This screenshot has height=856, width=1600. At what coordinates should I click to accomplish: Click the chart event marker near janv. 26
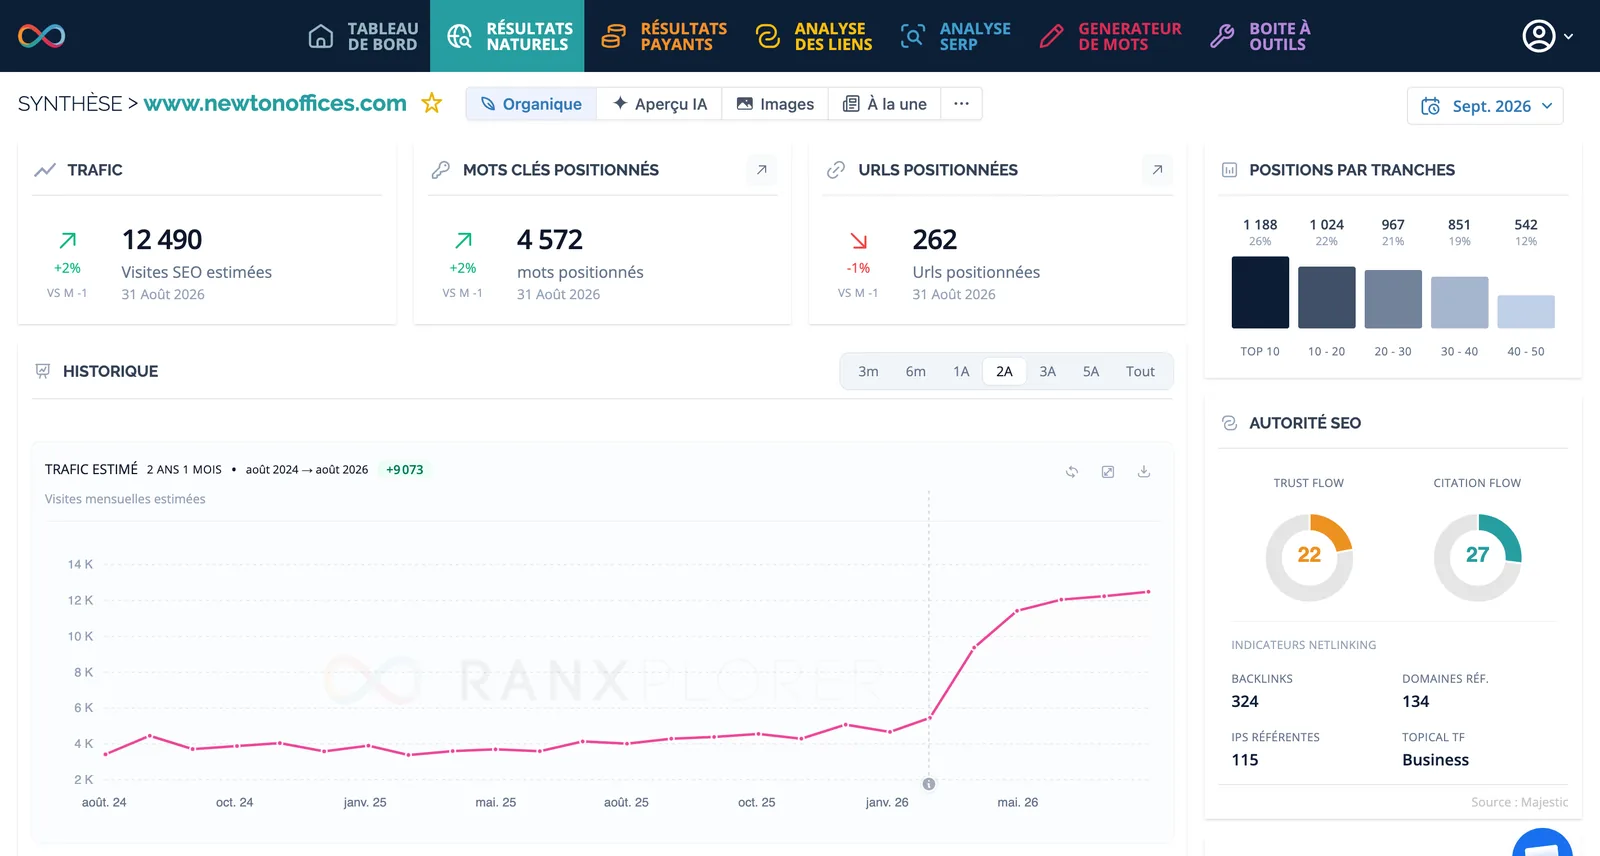point(929,784)
